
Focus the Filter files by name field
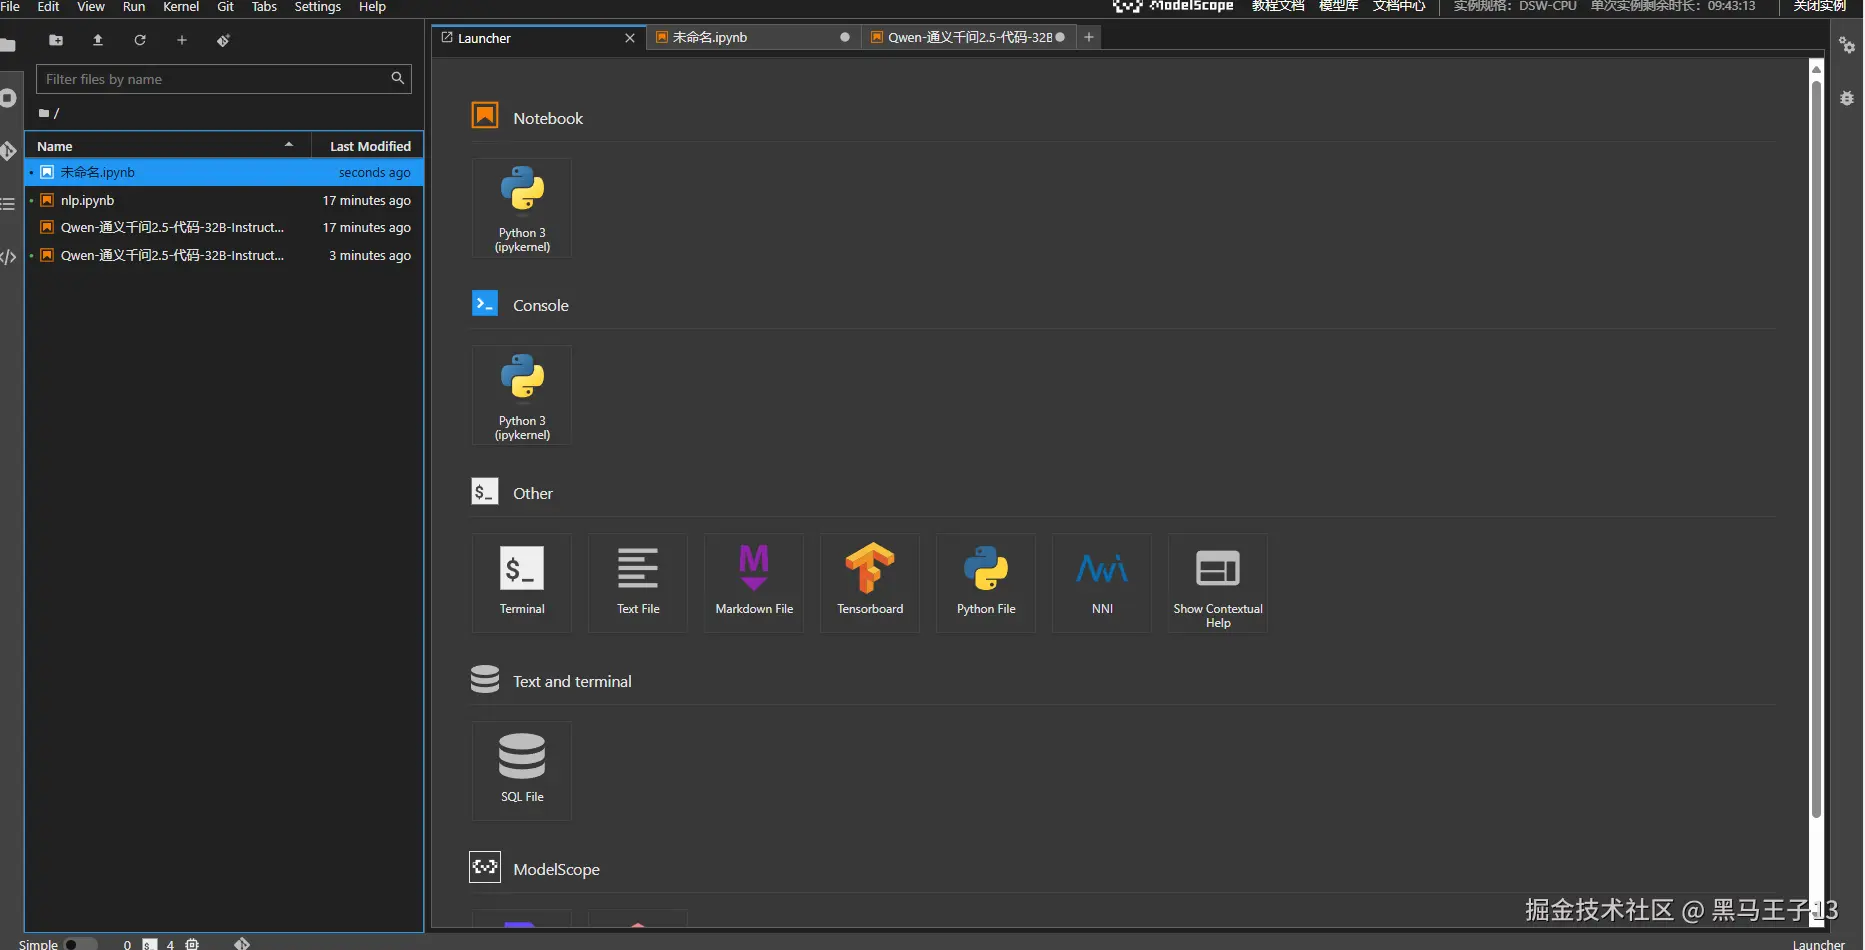(224, 79)
